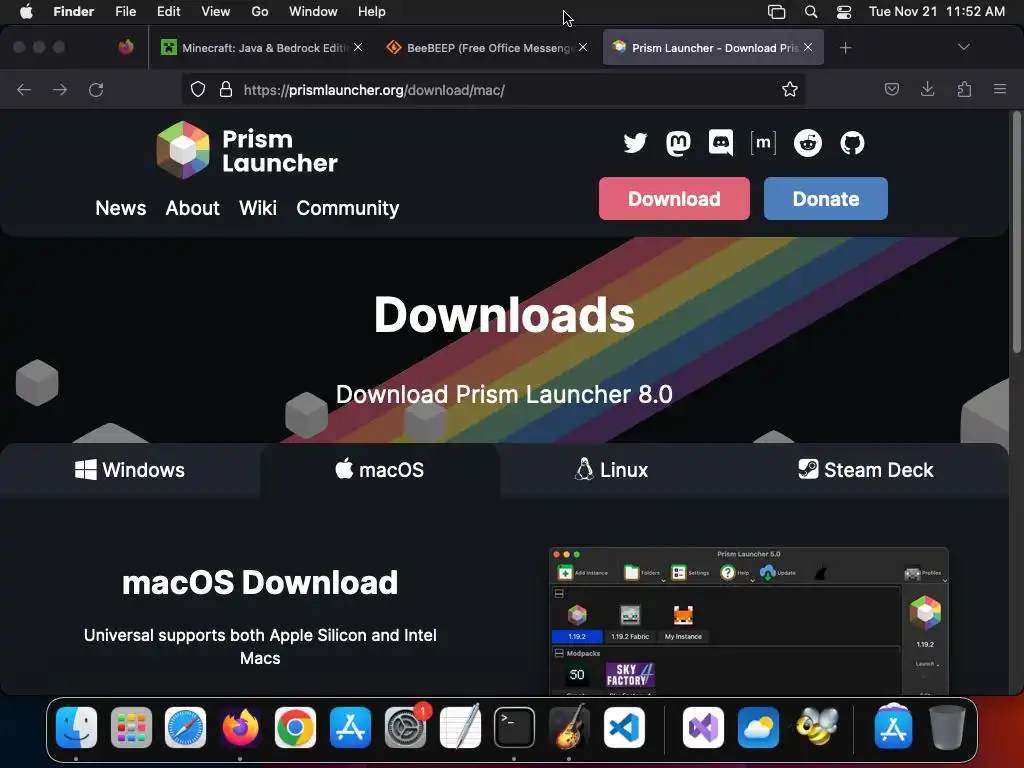Screen dimensions: 1024x768
Task: Open the Prism Launcher Twitter page
Action: (635, 143)
